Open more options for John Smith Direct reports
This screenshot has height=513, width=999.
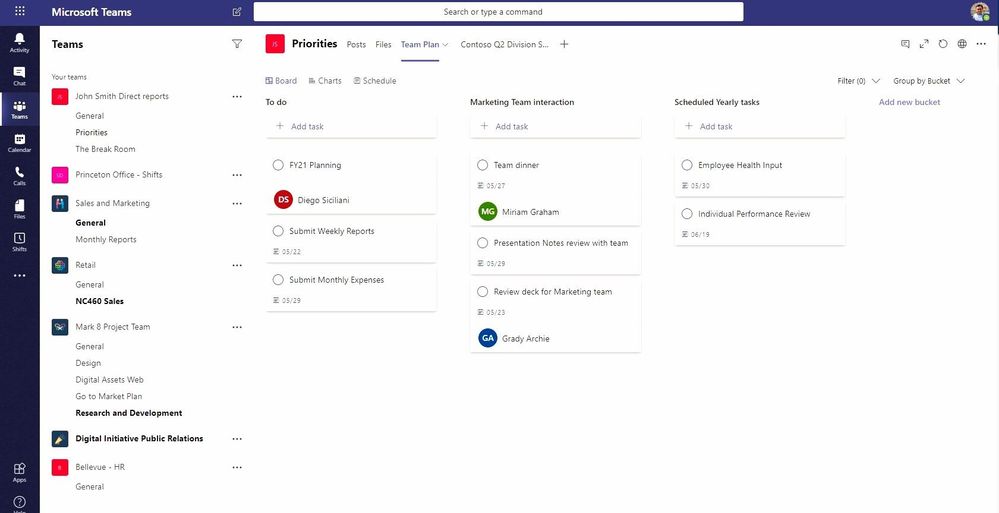pyautogui.click(x=237, y=96)
